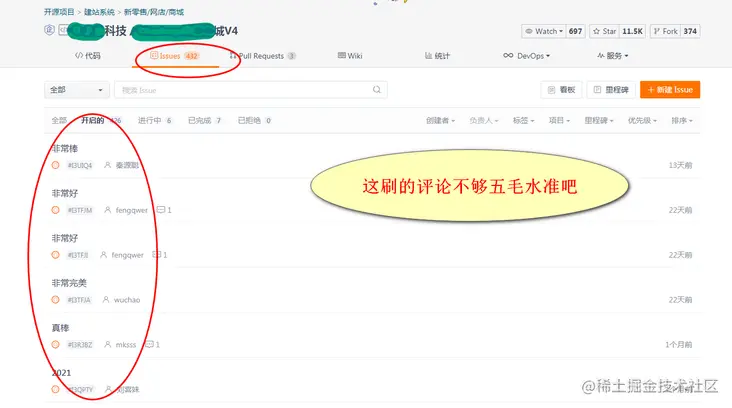
Task: Open comments icon on issue #I3TFJM
Action: tap(161, 210)
